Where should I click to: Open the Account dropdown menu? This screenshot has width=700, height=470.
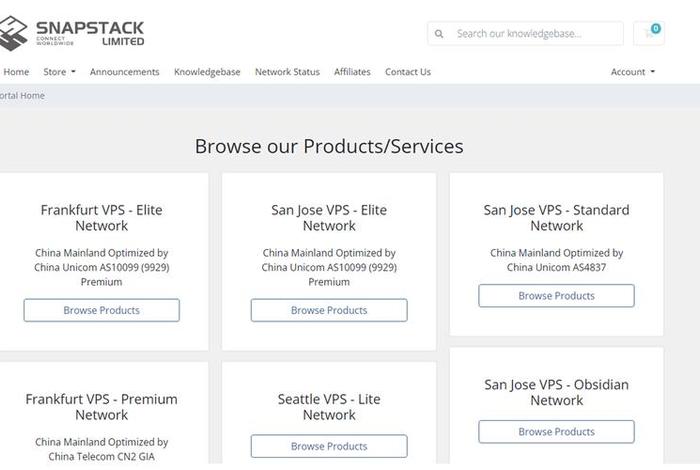tap(633, 72)
